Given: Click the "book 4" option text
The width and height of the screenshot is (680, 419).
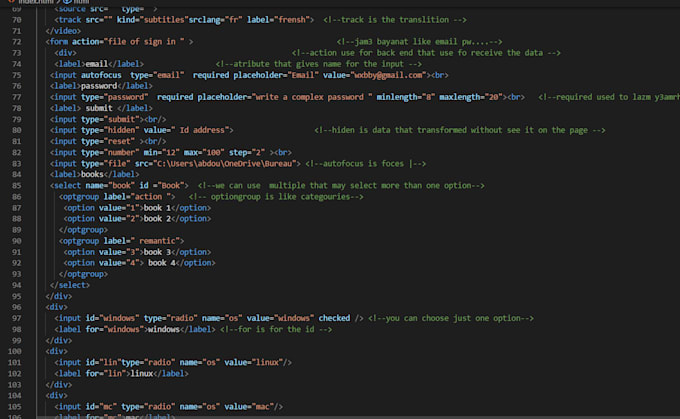Looking at the screenshot, I should tap(161, 263).
